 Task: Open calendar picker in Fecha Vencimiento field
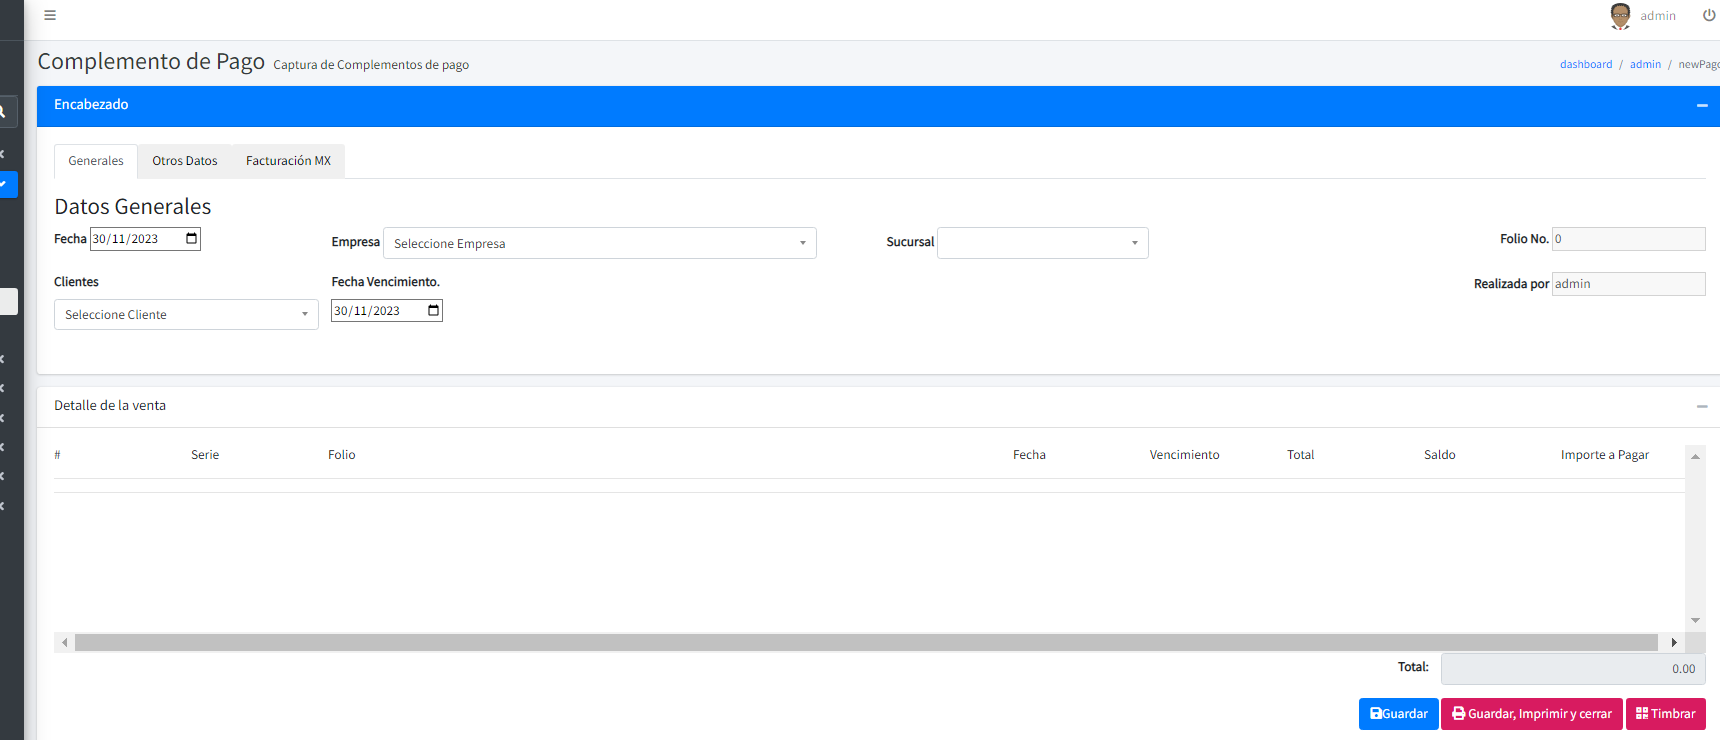click(x=433, y=310)
